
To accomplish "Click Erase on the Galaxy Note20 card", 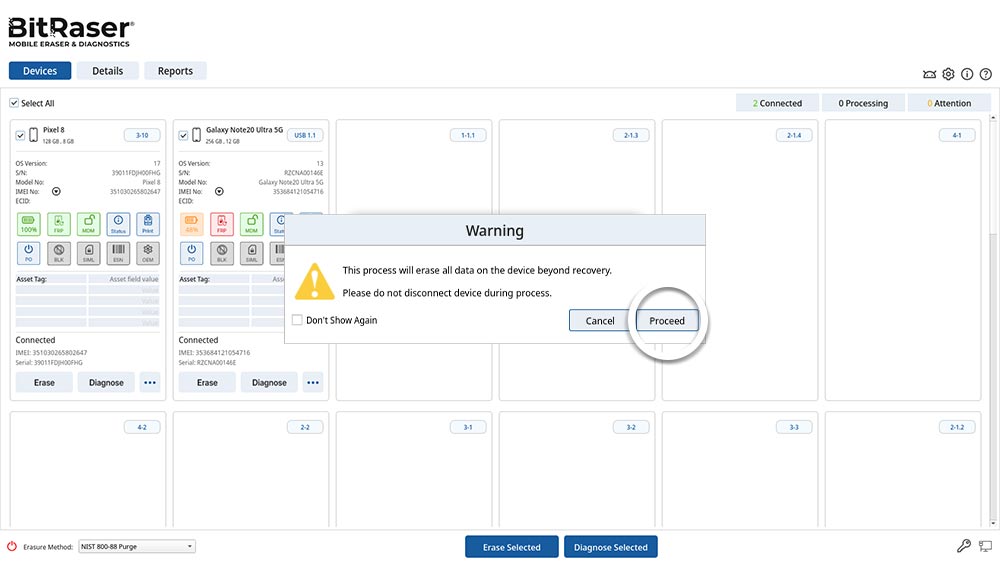I will 207,383.
